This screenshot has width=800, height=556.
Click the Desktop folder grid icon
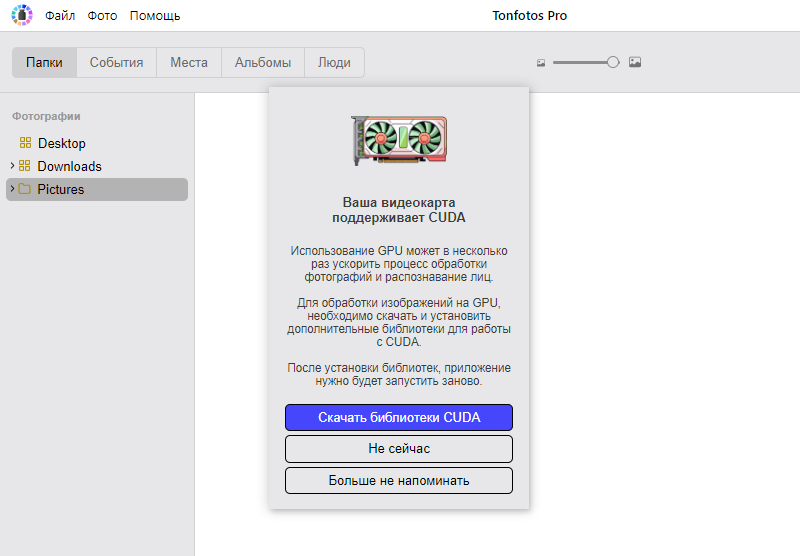pyautogui.click(x=26, y=143)
